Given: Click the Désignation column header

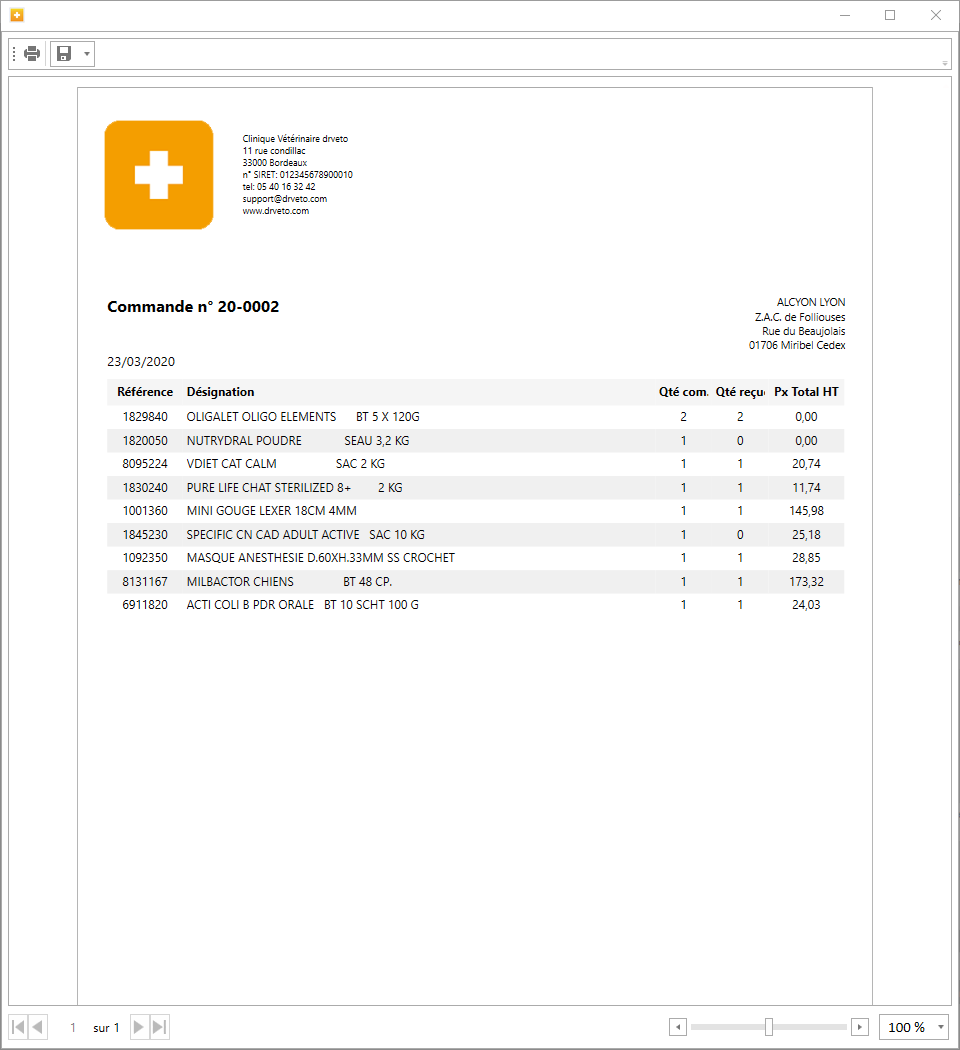Looking at the screenshot, I should click(x=220, y=392).
